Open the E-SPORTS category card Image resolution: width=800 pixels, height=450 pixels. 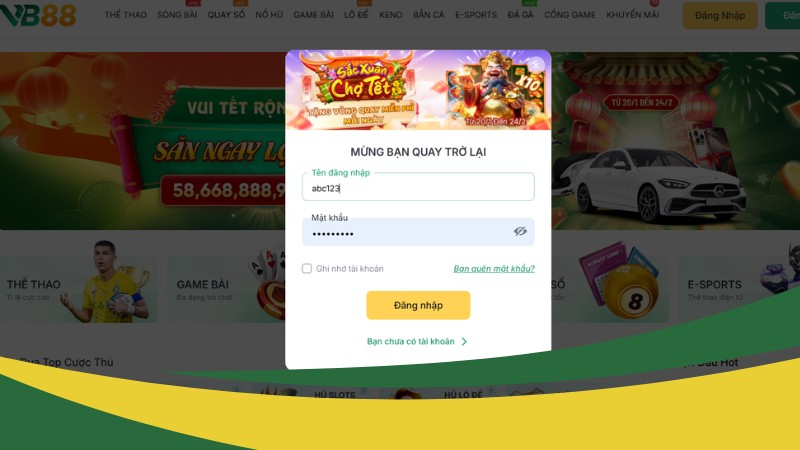click(x=739, y=289)
